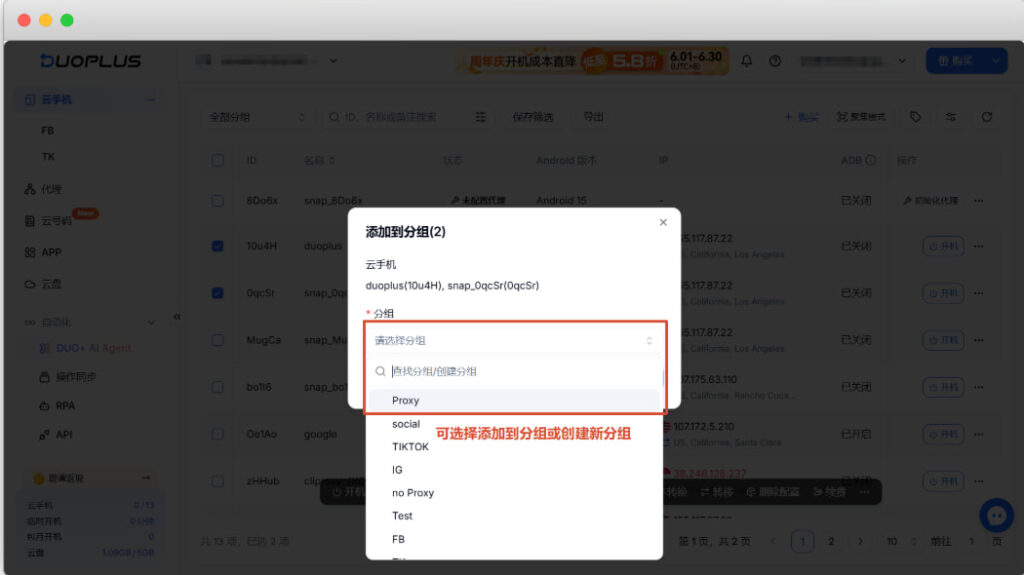Open API in the sidebar

(x=56, y=435)
